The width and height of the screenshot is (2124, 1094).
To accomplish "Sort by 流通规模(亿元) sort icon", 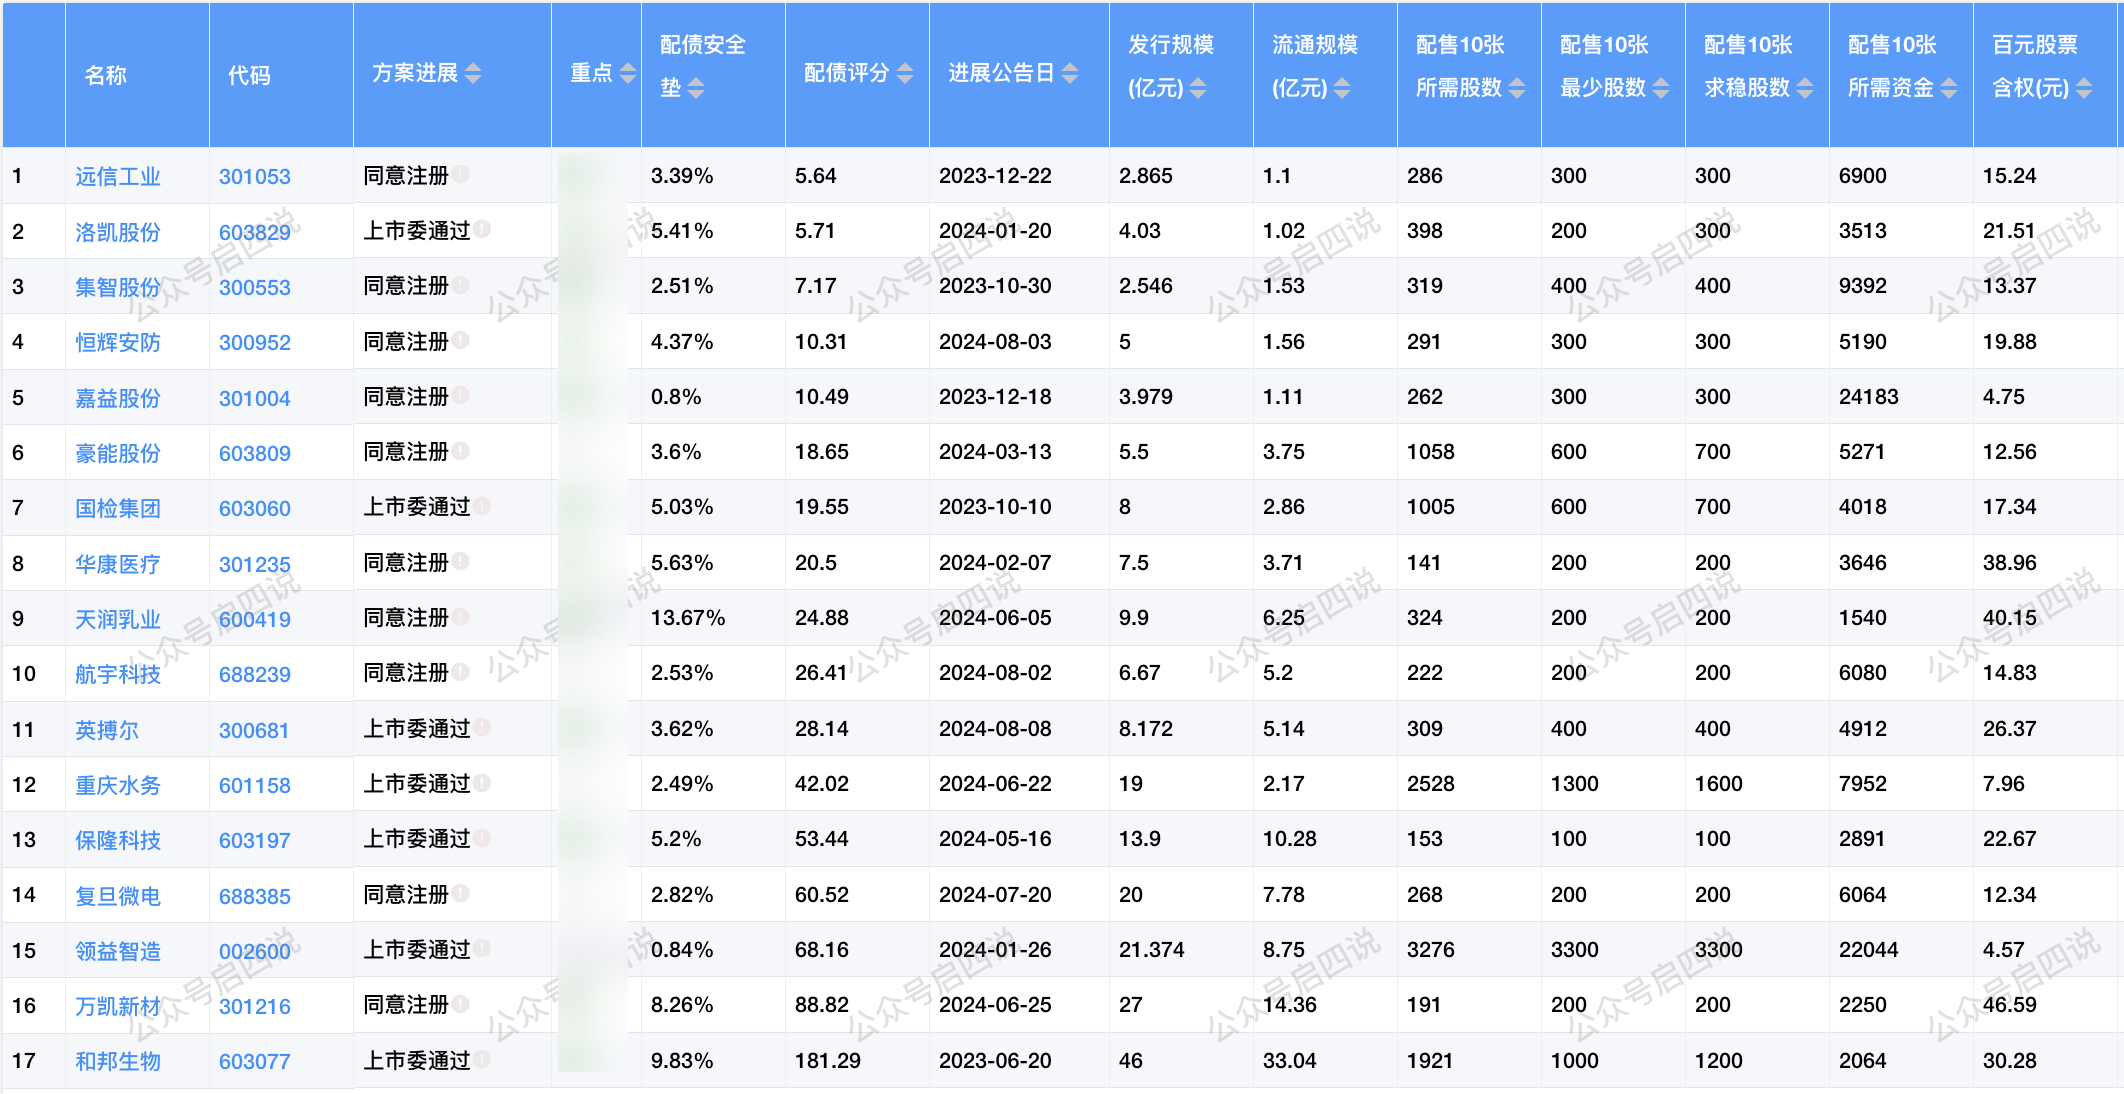I will [x=1341, y=88].
